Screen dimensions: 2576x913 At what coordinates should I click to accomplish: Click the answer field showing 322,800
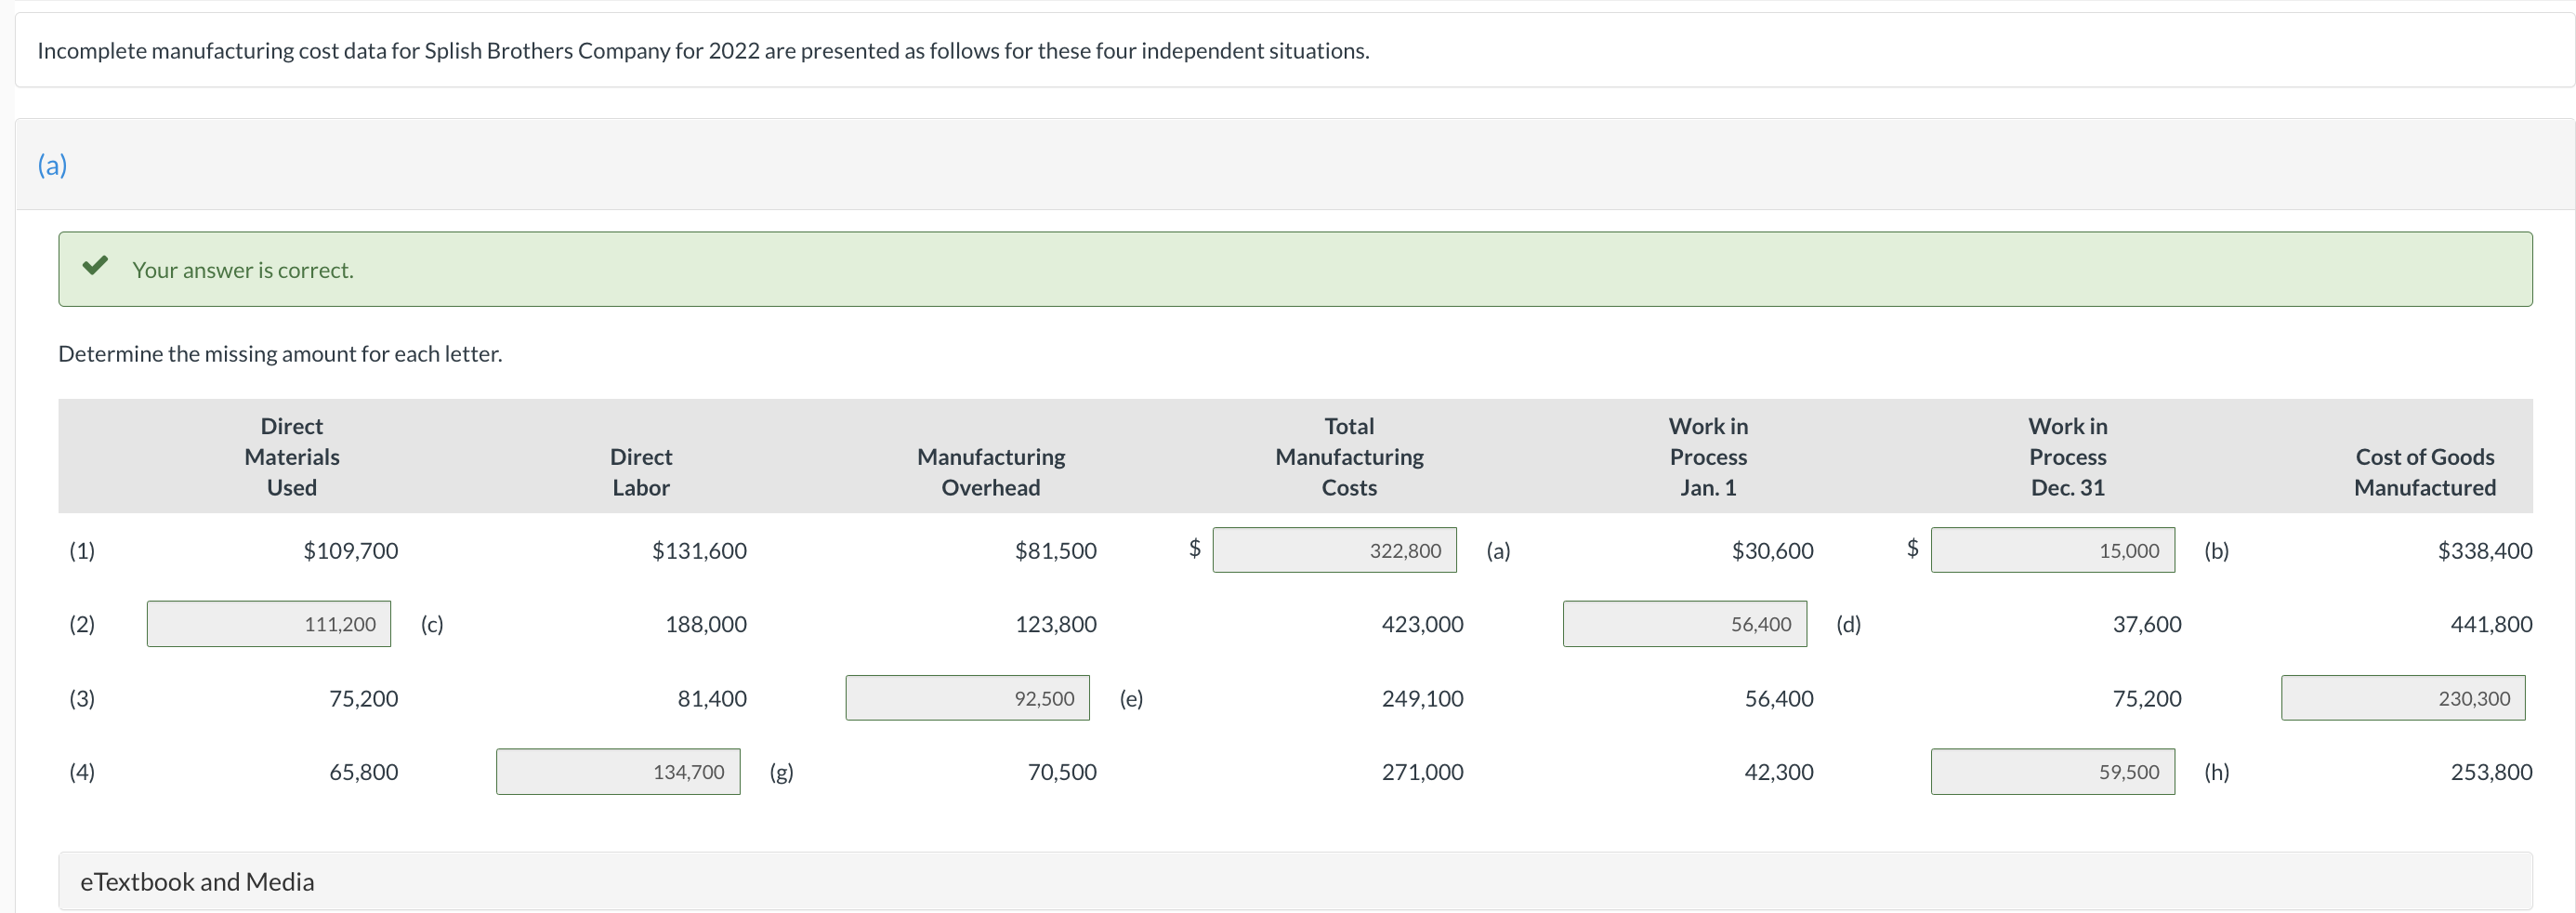coord(1334,549)
